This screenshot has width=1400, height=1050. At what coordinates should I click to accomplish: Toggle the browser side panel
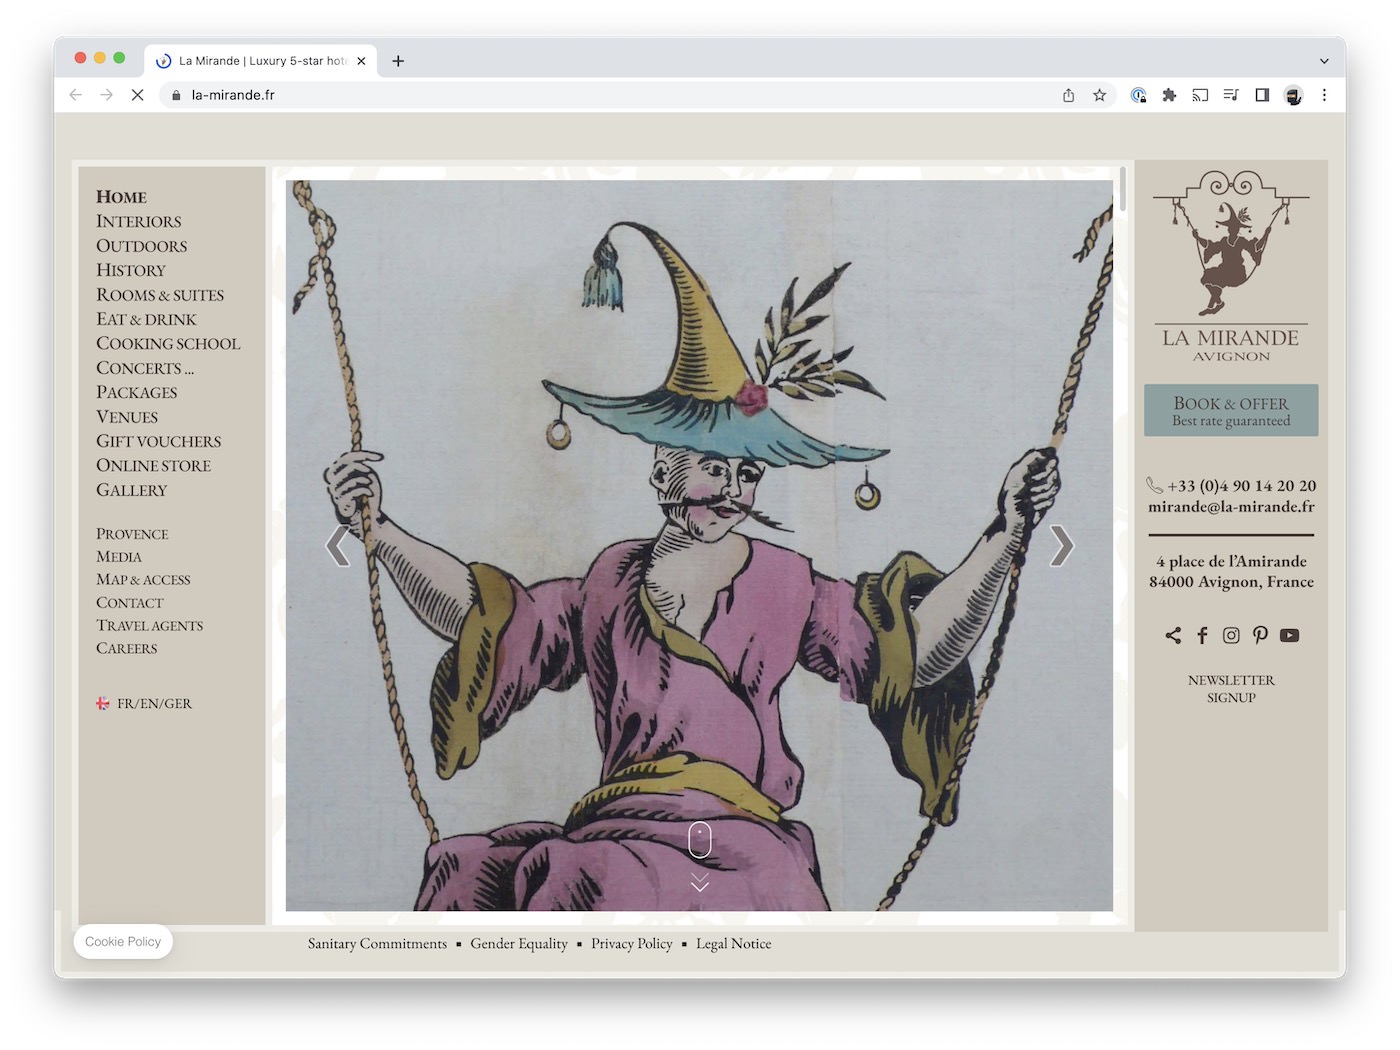[x=1262, y=95]
